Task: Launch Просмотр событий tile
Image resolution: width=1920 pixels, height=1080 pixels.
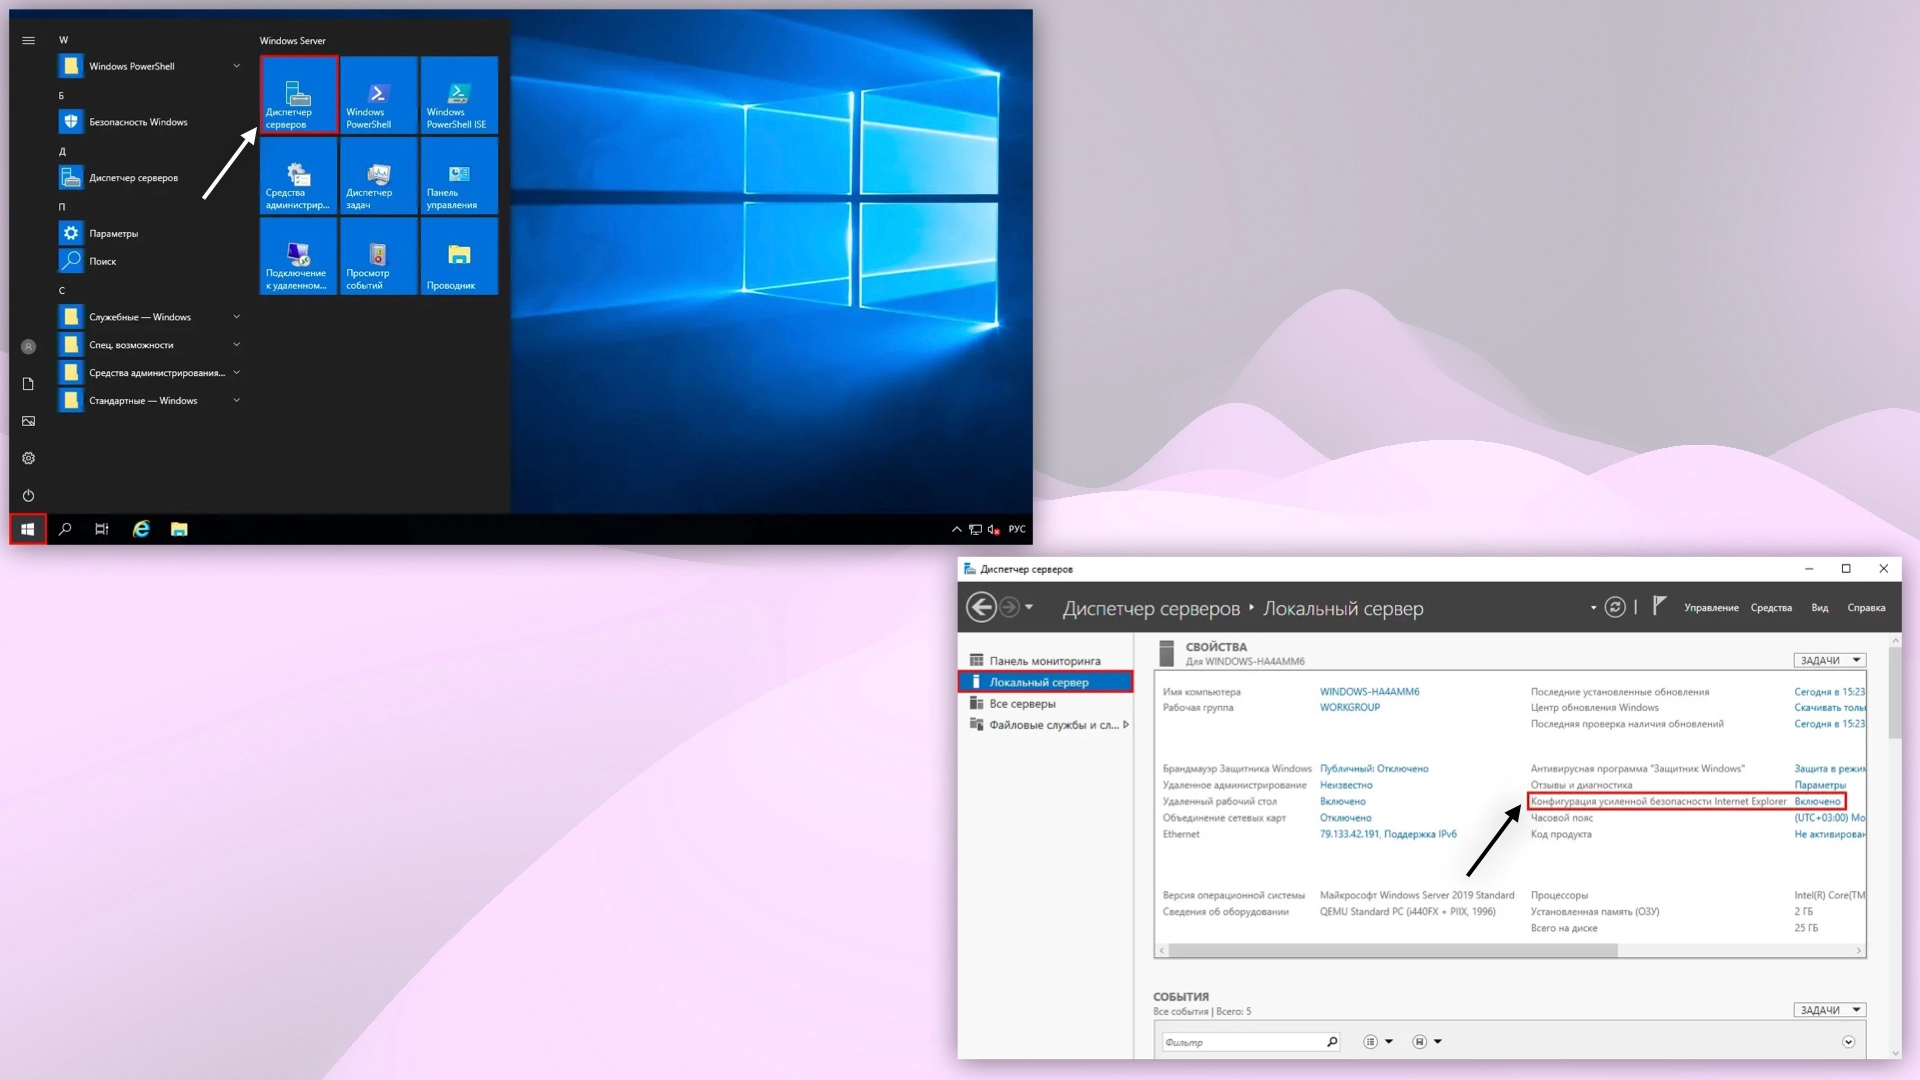Action: pos(377,256)
